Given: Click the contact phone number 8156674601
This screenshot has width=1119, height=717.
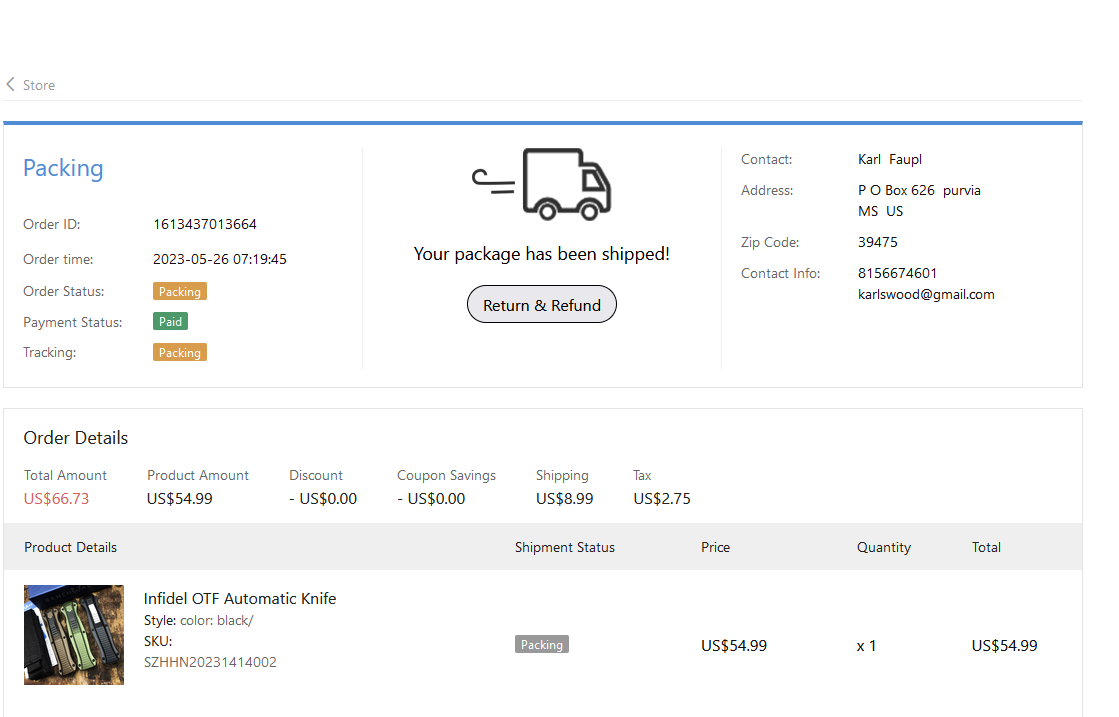Looking at the screenshot, I should [897, 273].
